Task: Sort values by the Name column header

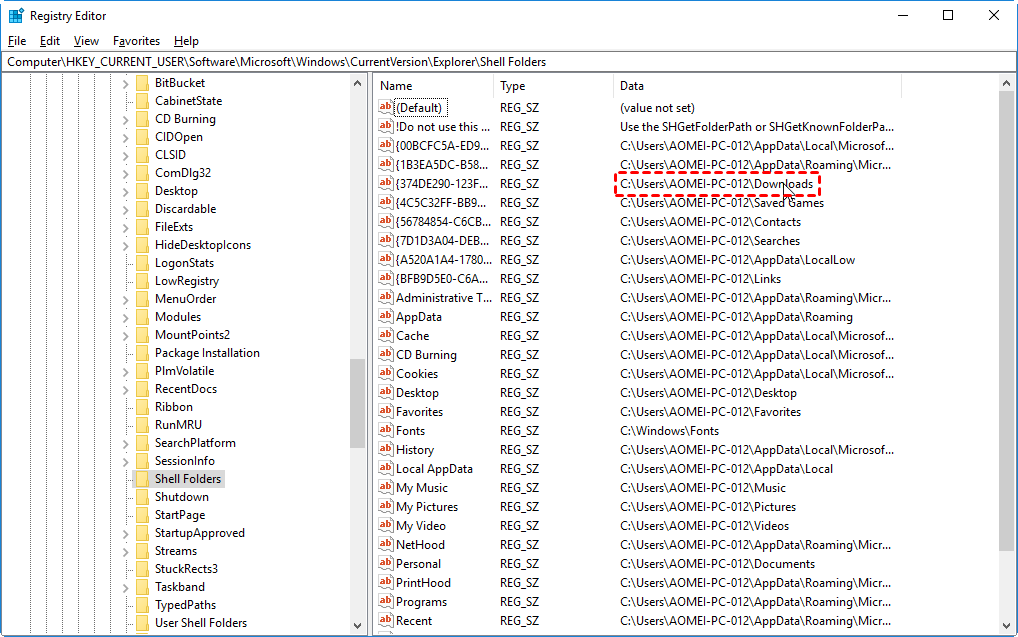Action: (x=433, y=86)
